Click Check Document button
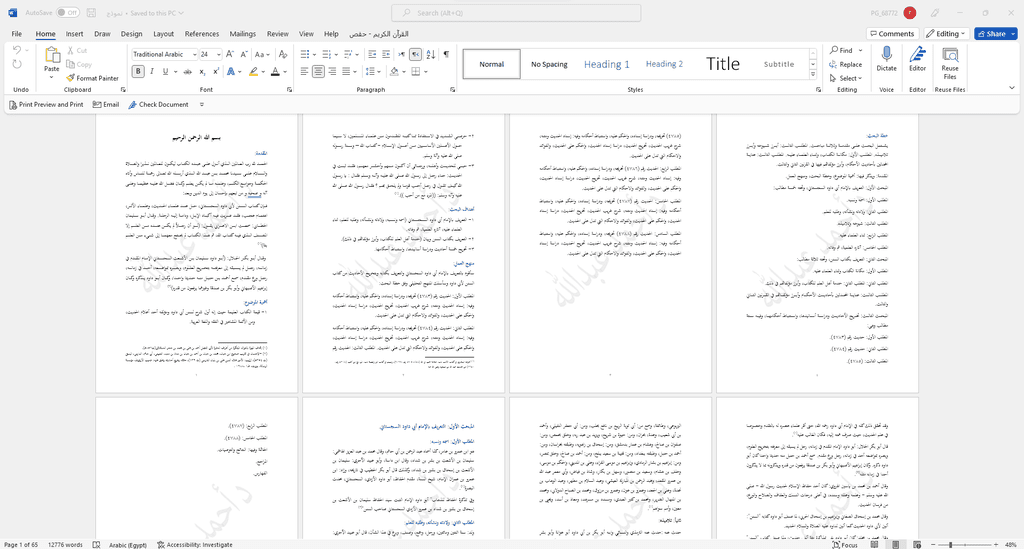 [158, 104]
